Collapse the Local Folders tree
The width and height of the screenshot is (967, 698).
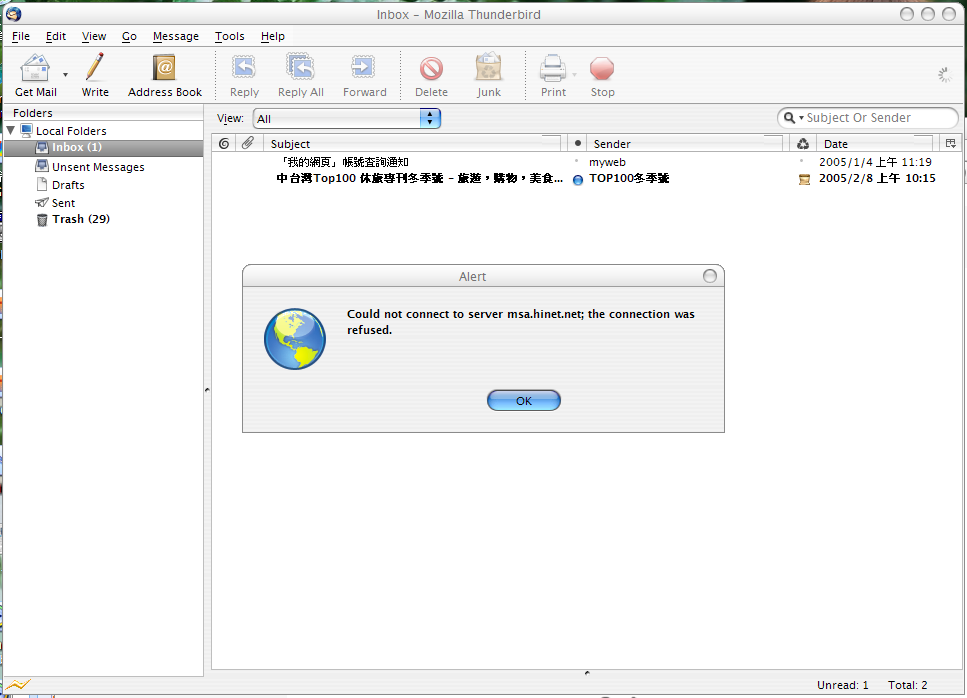click(11, 131)
